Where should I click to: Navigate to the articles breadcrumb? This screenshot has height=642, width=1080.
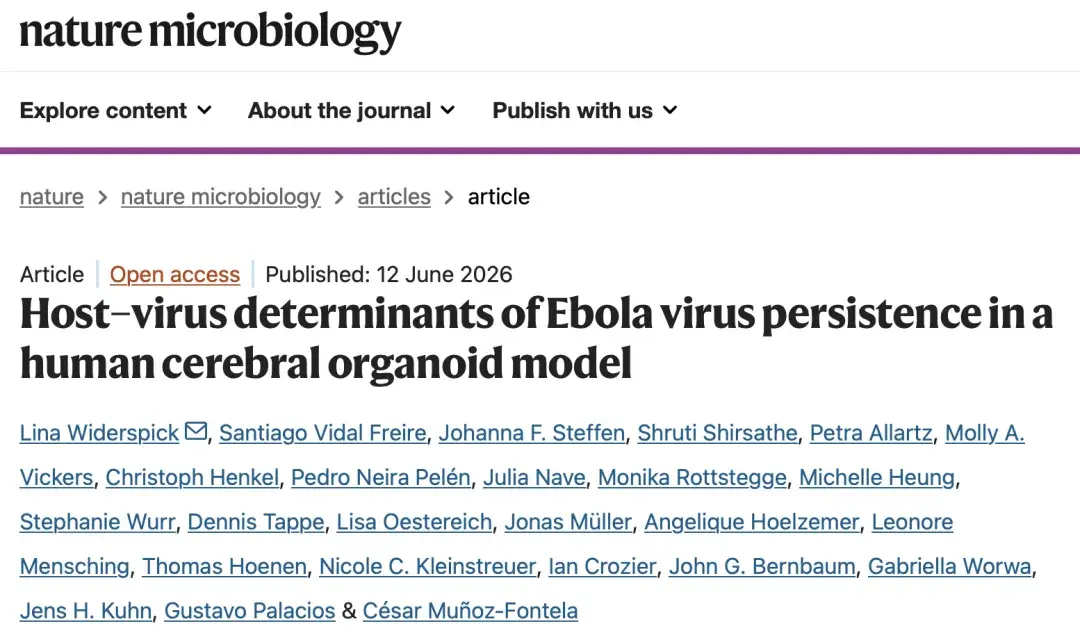(x=394, y=197)
